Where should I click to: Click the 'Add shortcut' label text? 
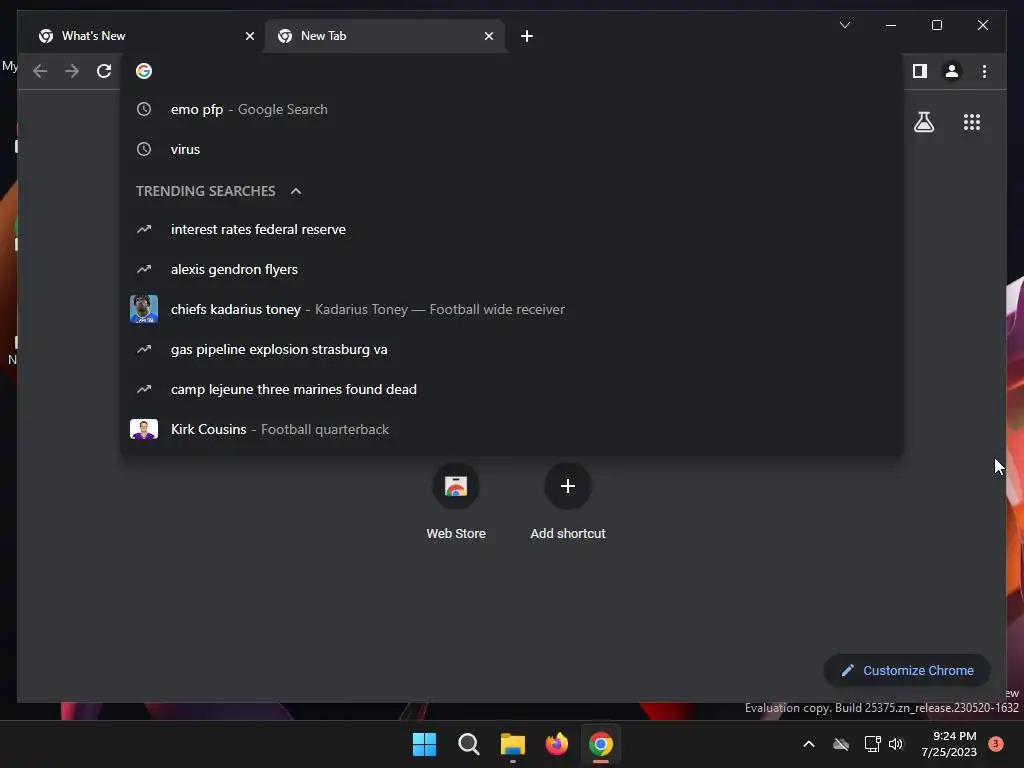click(568, 534)
